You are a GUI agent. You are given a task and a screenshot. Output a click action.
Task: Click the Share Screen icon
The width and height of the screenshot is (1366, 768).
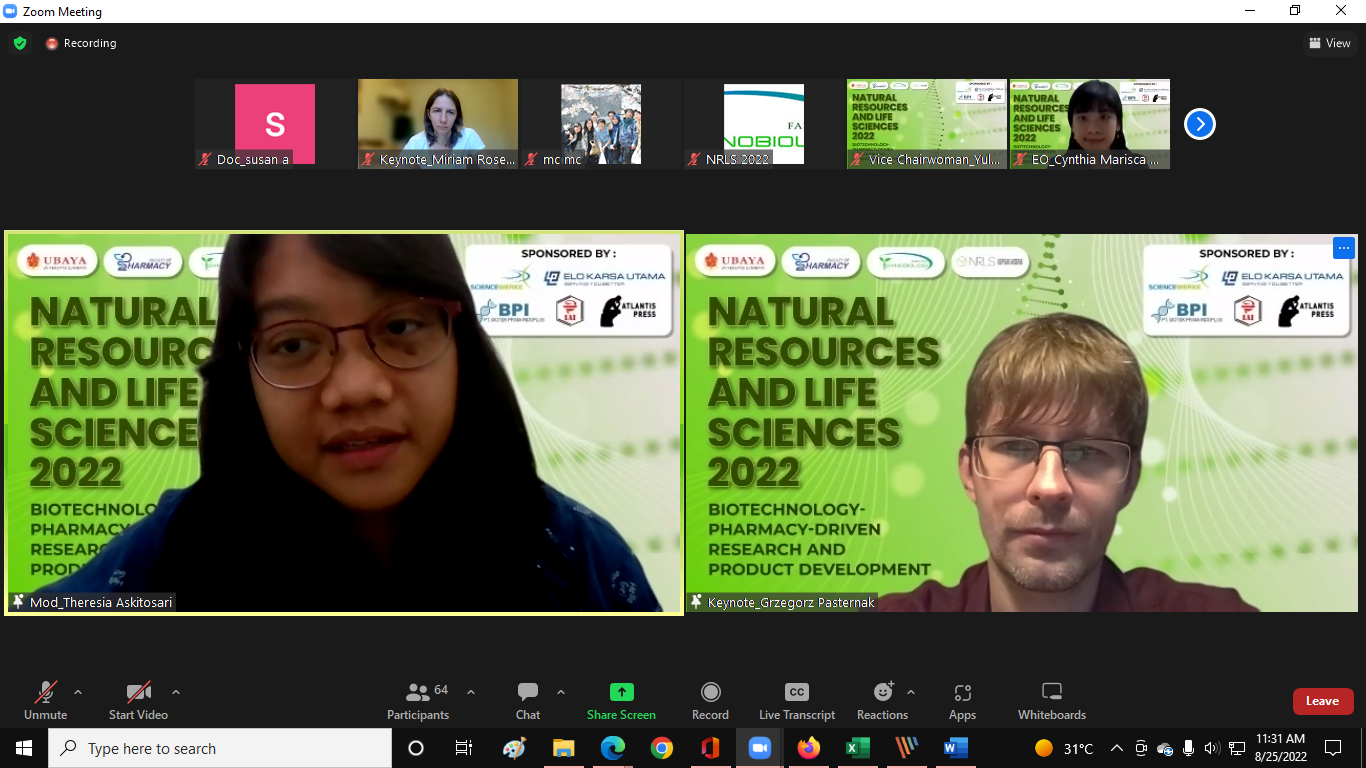tap(621, 692)
